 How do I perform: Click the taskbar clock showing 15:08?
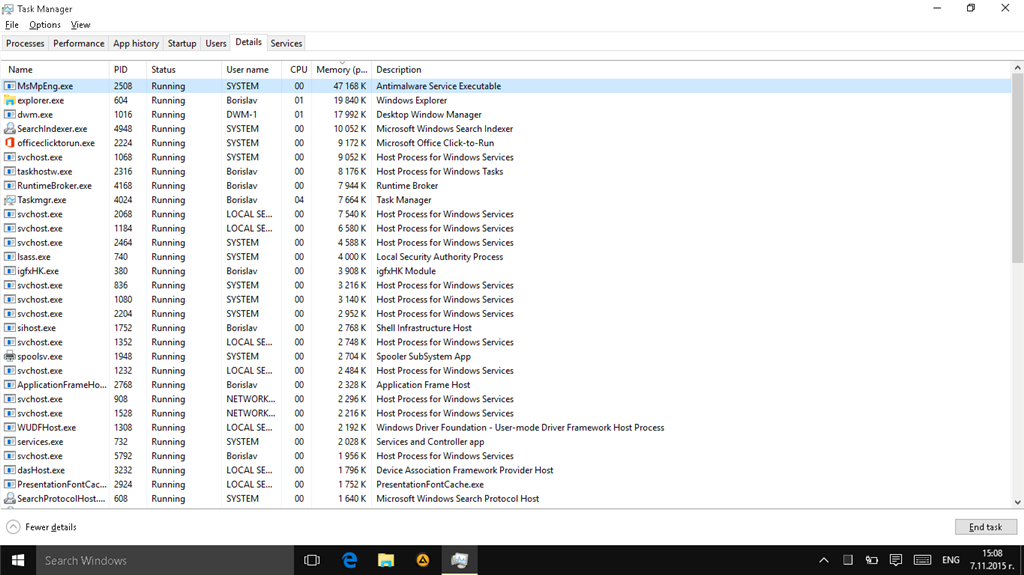click(x=991, y=560)
